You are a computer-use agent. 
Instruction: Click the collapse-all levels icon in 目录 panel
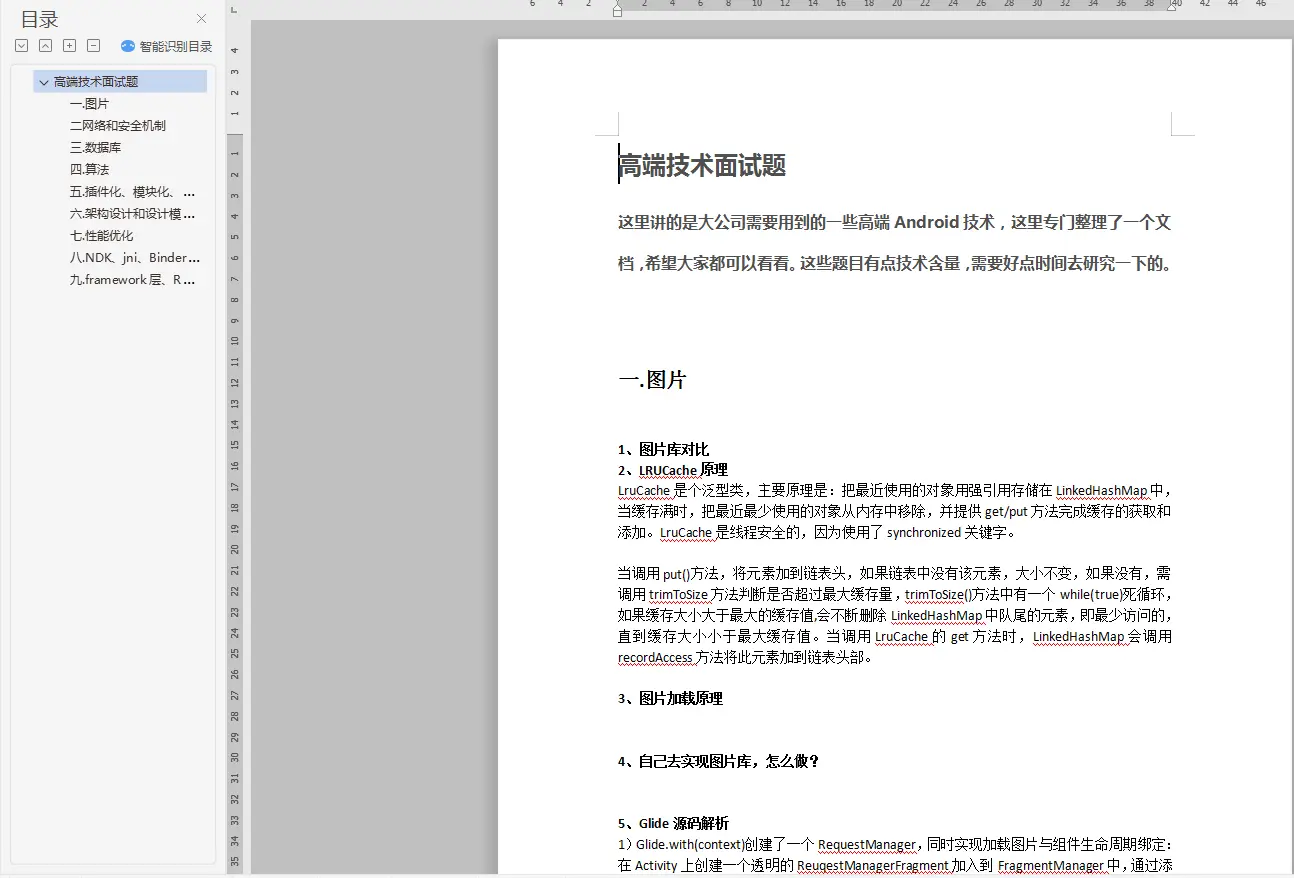point(46,45)
